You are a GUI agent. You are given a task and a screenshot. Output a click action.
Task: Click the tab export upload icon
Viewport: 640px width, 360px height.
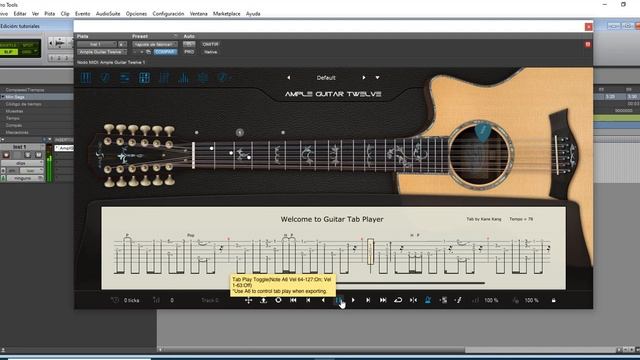click(x=263, y=300)
